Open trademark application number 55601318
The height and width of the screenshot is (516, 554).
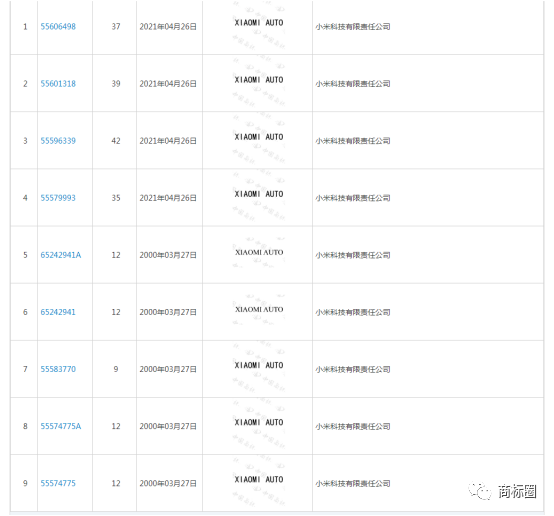pos(58,84)
